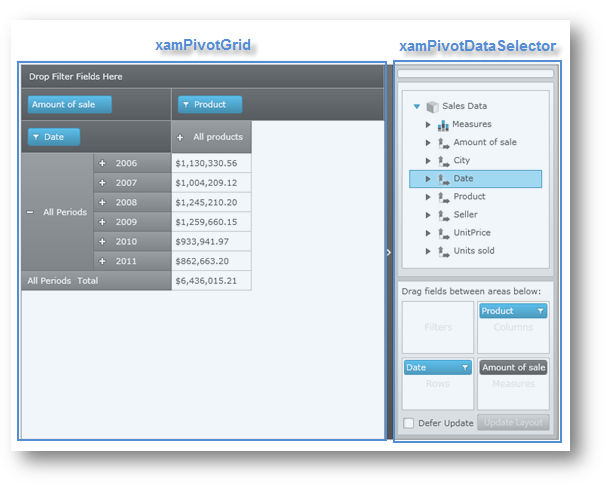The image size is (607, 495).
Task: Expand the 2006 row
Action: [x=102, y=163]
